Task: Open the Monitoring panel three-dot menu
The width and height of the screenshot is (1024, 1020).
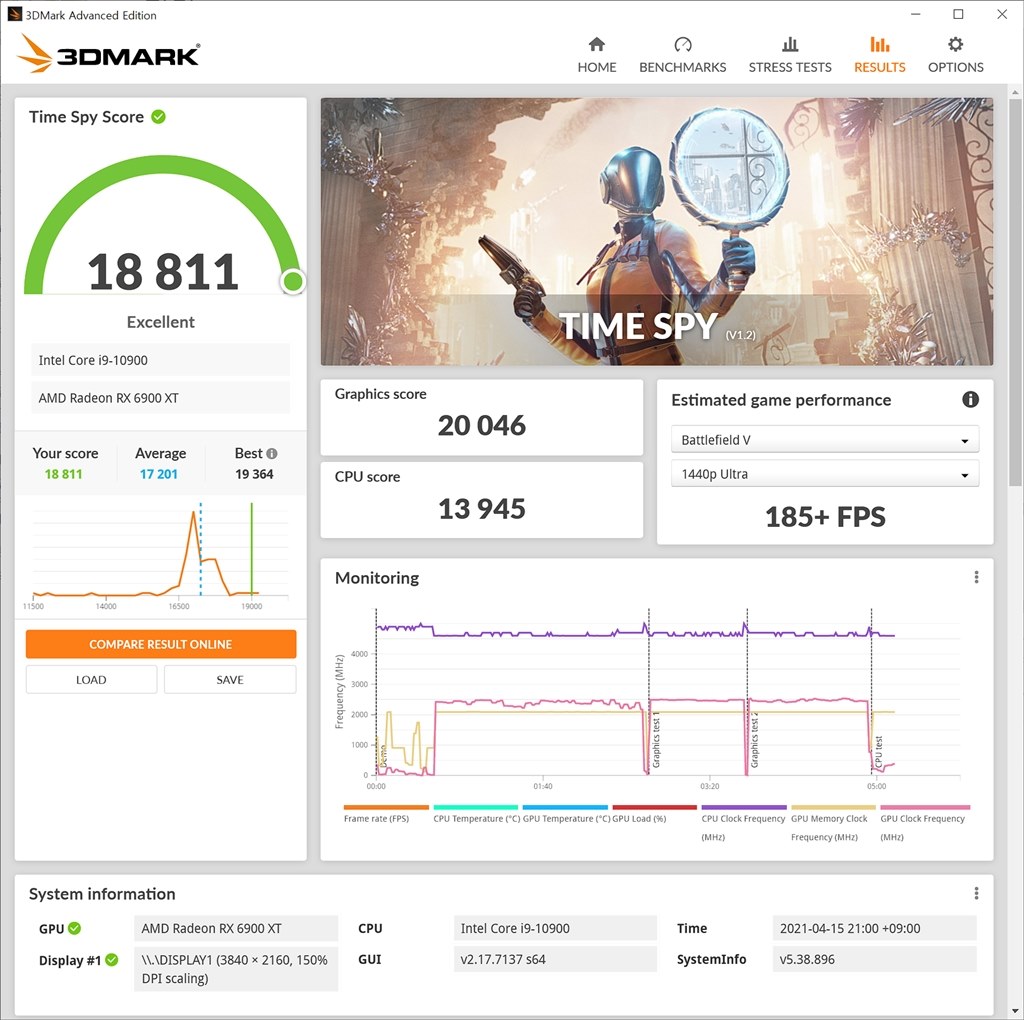Action: pyautogui.click(x=976, y=577)
